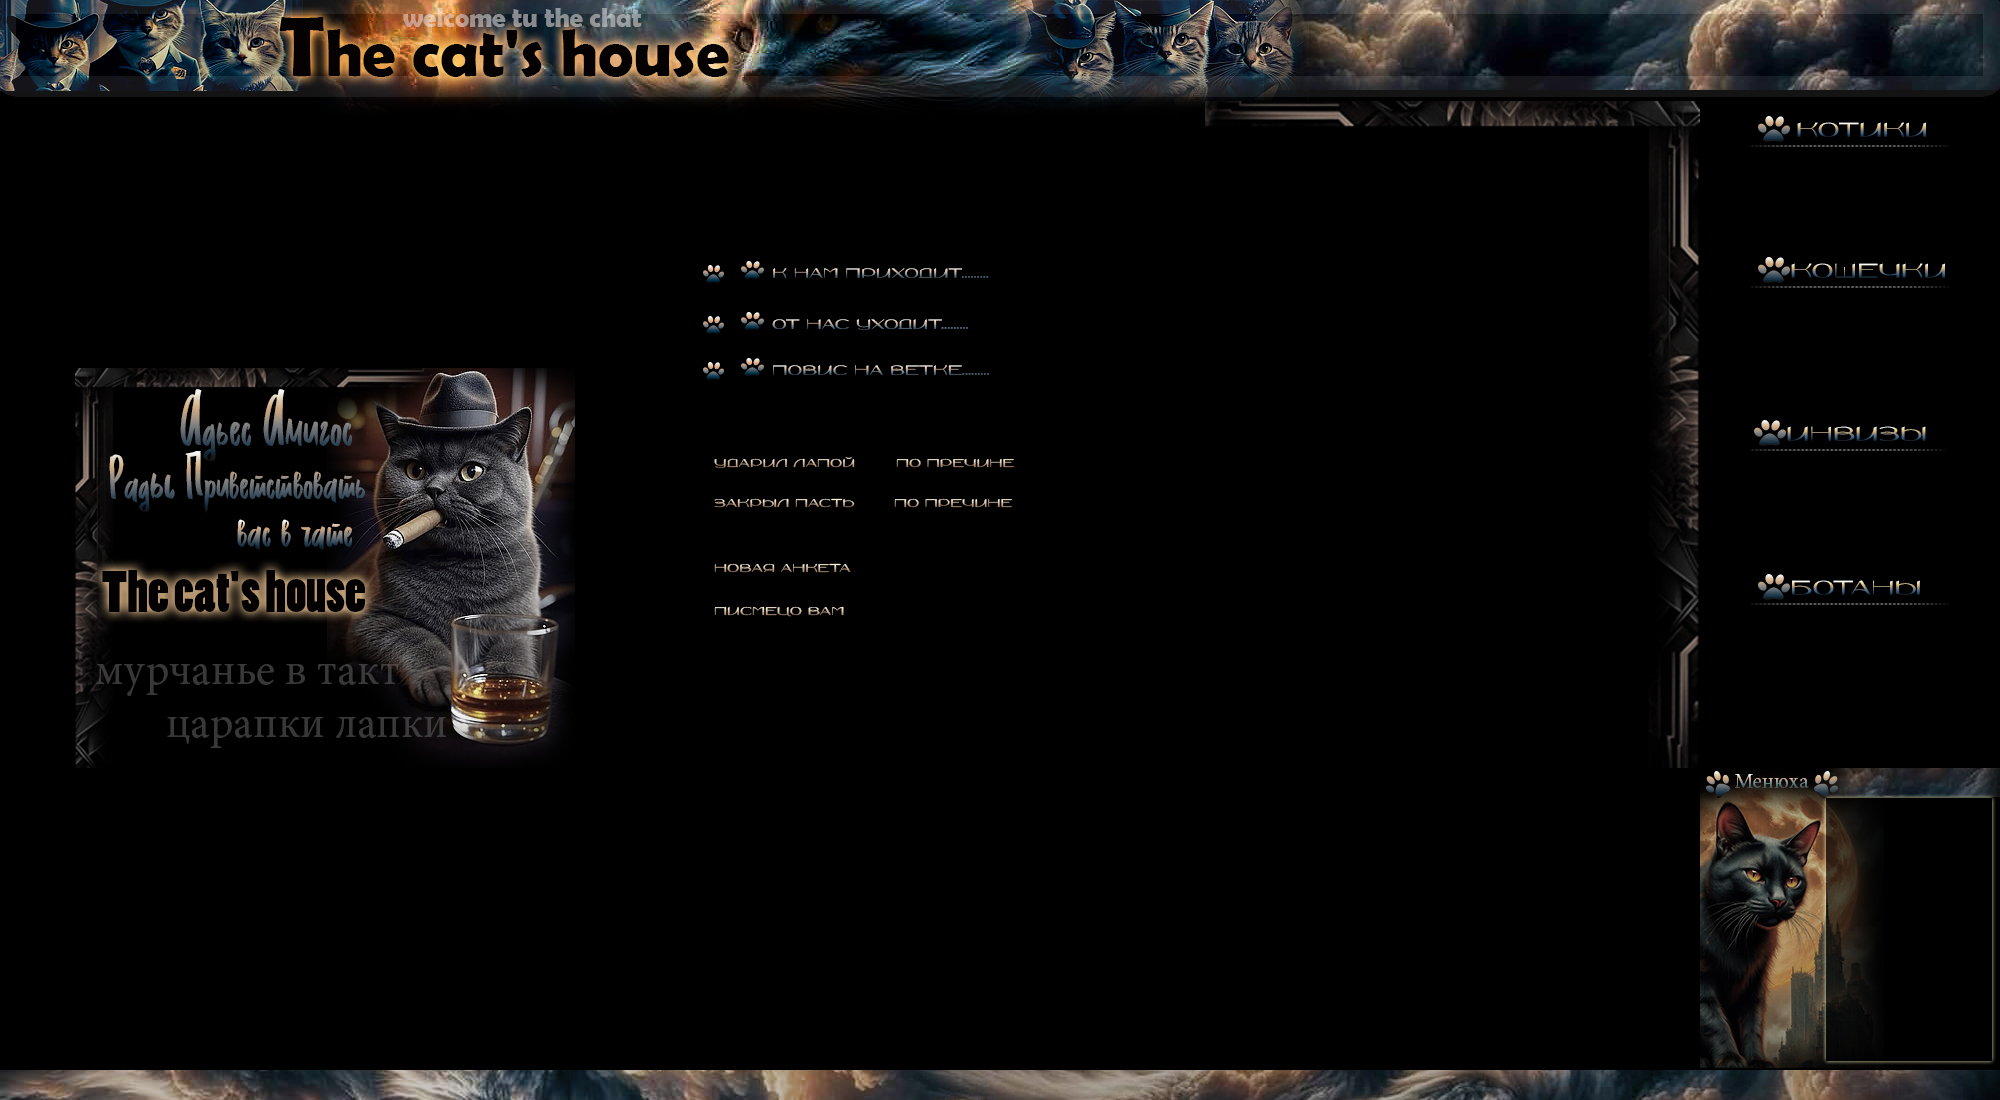This screenshot has width=2000, height=1100.
Task: Select the К НАМ ПРИХОДИТ text
Action: click(x=878, y=273)
